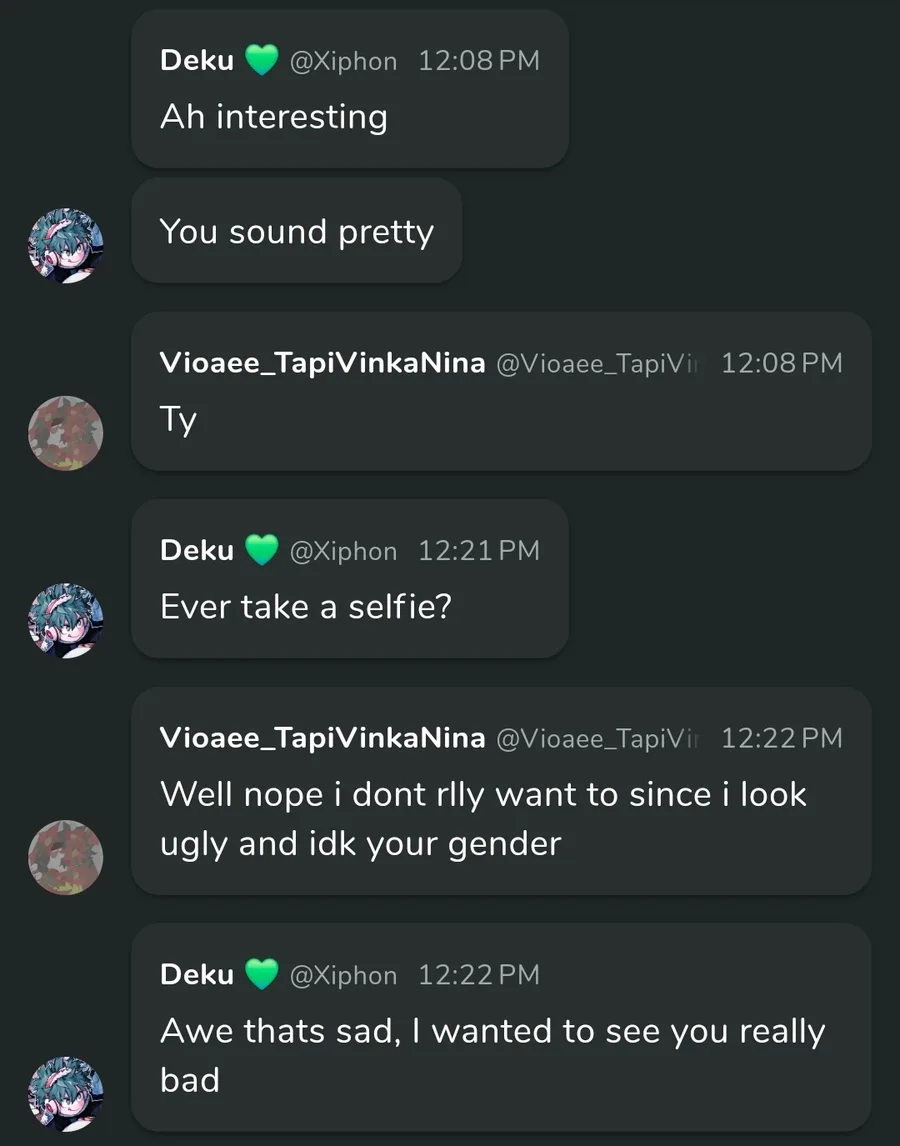Image resolution: width=900 pixels, height=1146 pixels.
Task: Click the "Ah interesting" message text
Action: (x=273, y=117)
